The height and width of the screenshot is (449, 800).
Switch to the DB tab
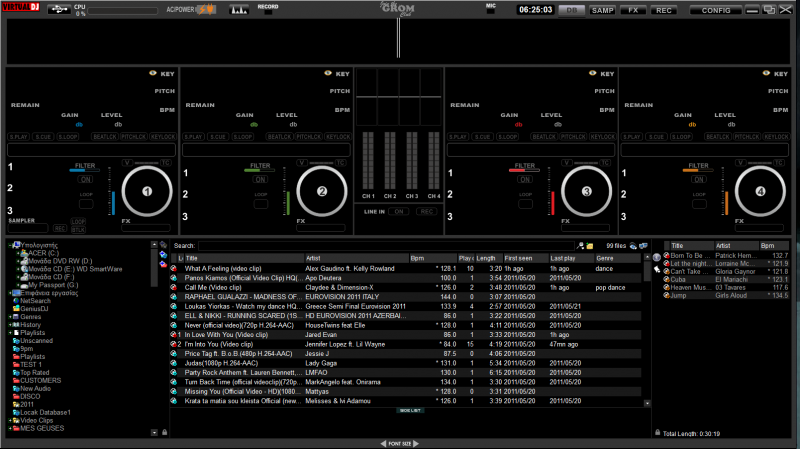point(571,10)
